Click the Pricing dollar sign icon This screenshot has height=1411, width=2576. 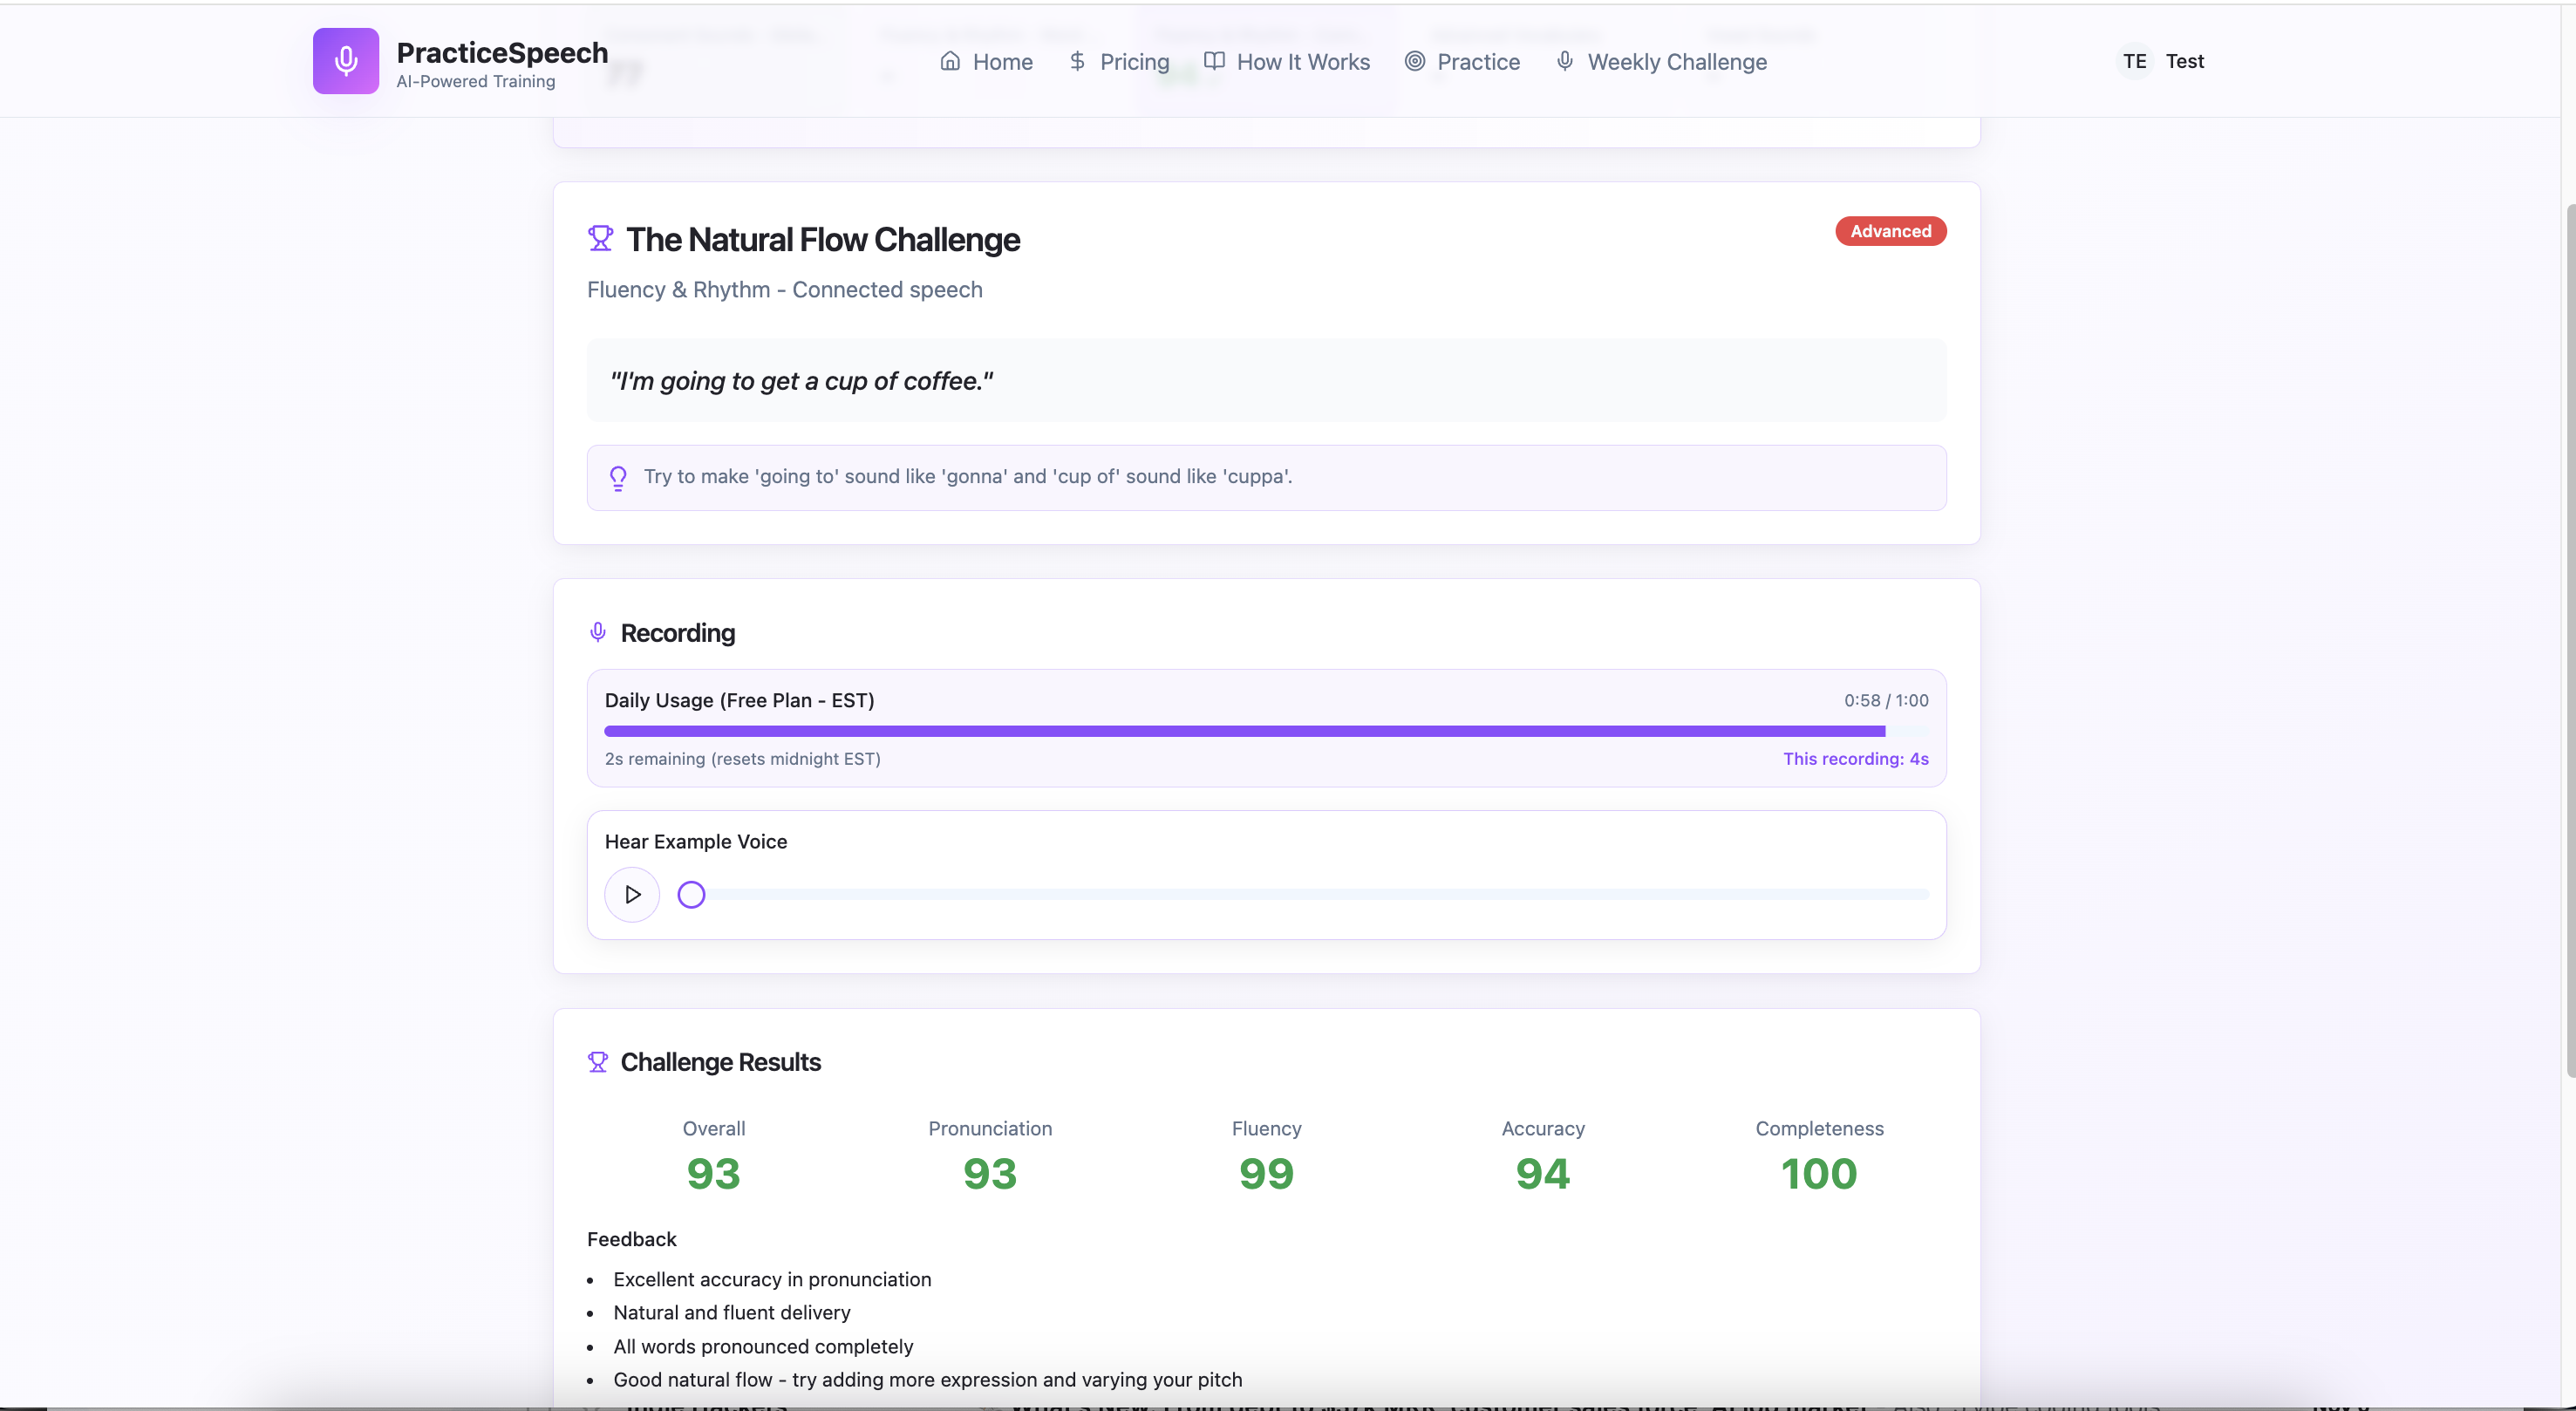pos(1077,61)
